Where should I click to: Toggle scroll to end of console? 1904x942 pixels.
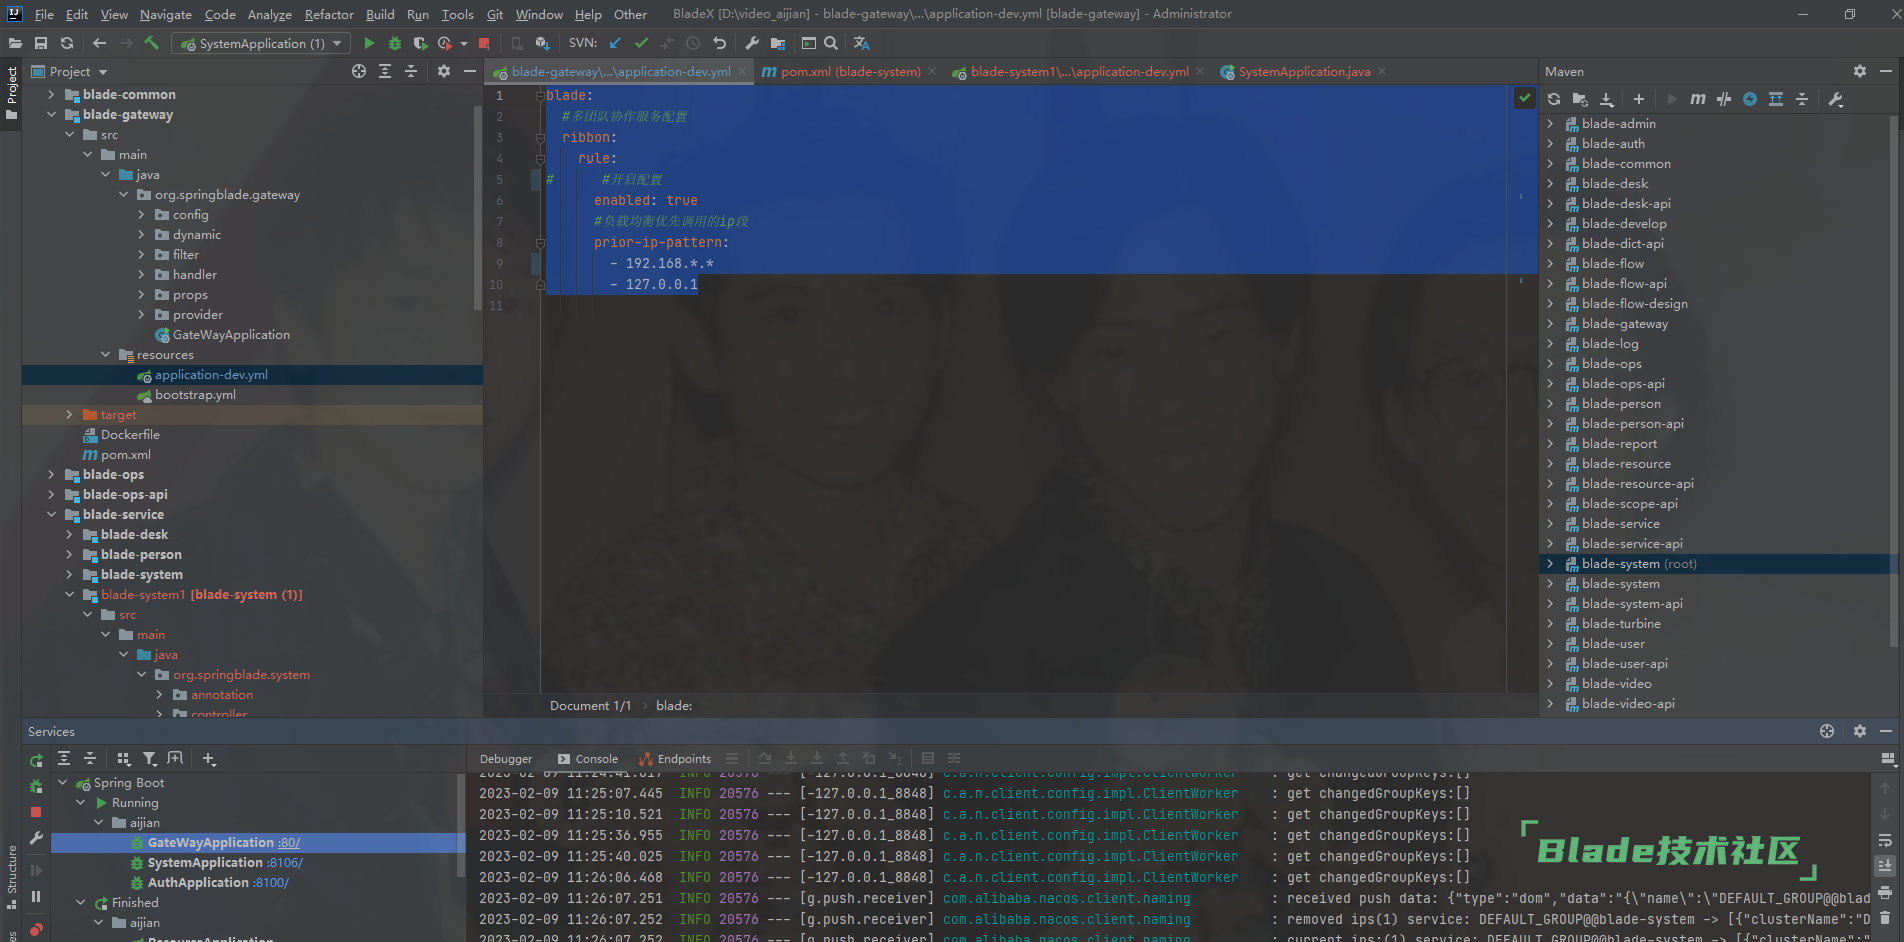pyautogui.click(x=1885, y=866)
